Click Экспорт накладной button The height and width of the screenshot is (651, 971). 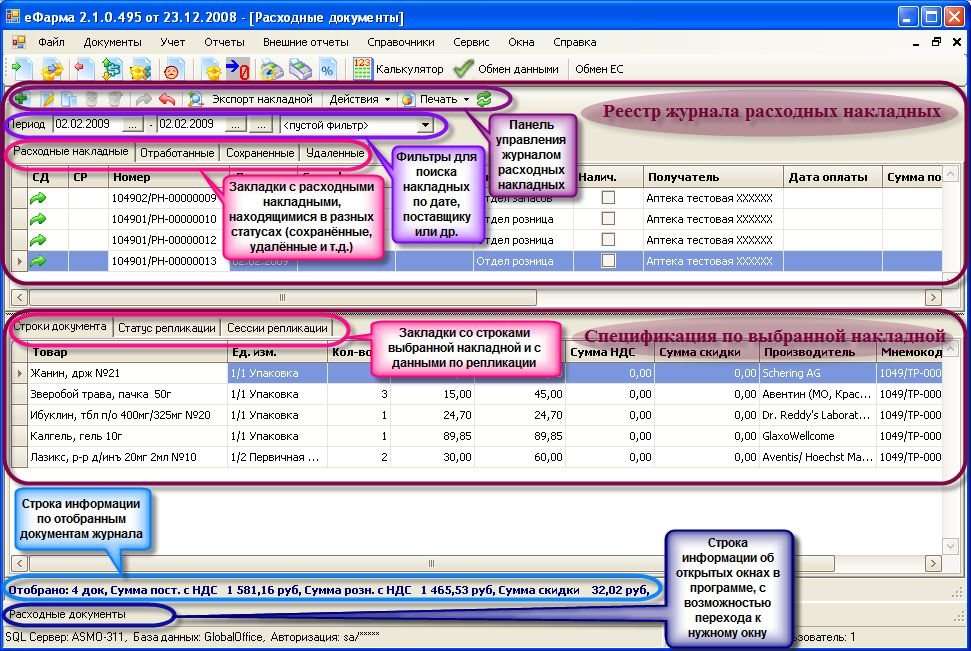point(262,99)
